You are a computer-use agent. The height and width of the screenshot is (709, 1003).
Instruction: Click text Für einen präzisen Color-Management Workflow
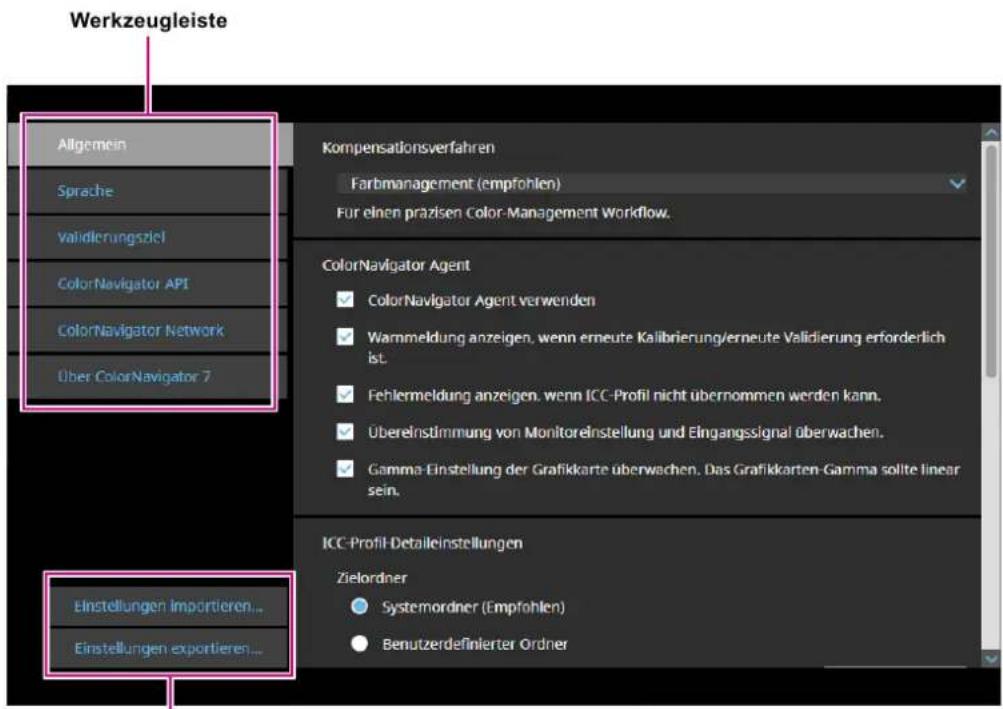tap(503, 212)
